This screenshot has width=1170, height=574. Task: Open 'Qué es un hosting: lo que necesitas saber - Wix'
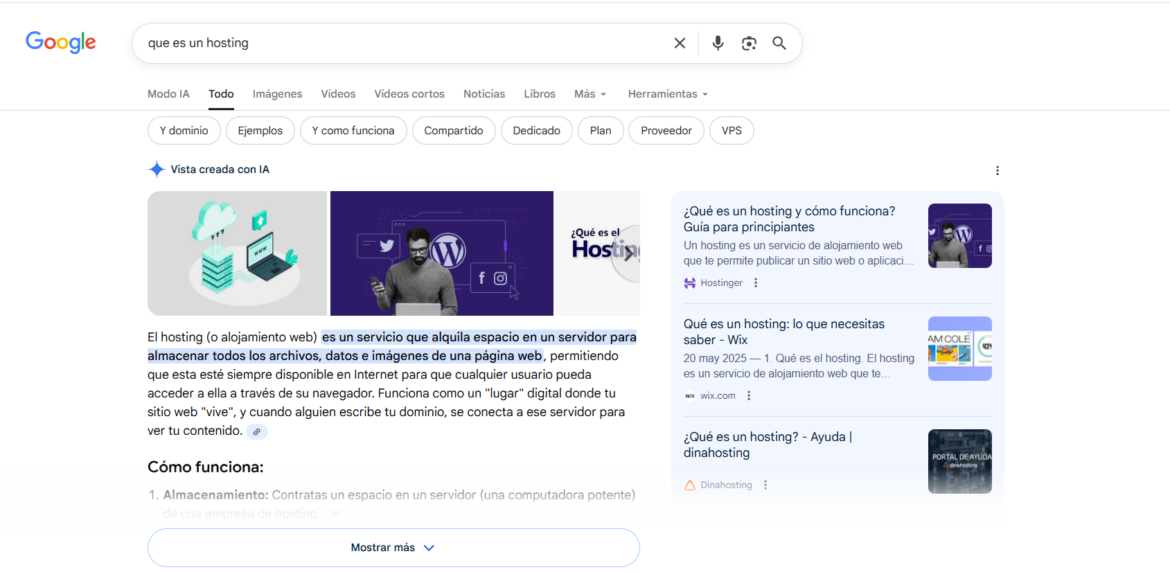click(x=784, y=332)
